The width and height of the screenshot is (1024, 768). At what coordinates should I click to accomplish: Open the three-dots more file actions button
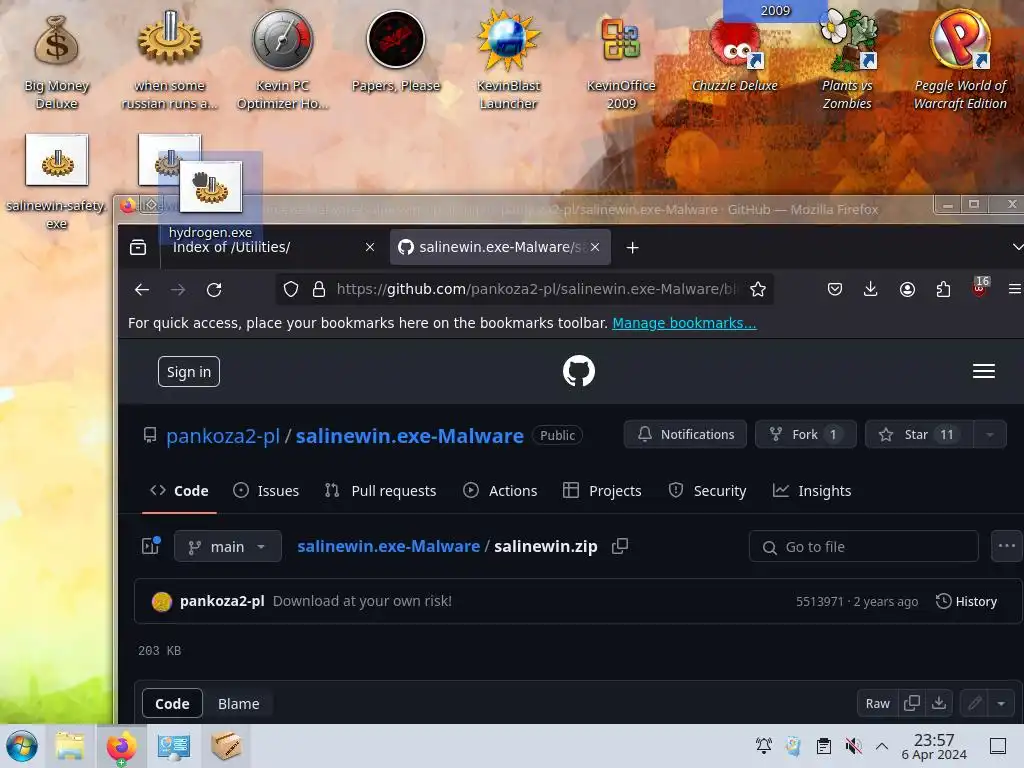pos(1006,546)
